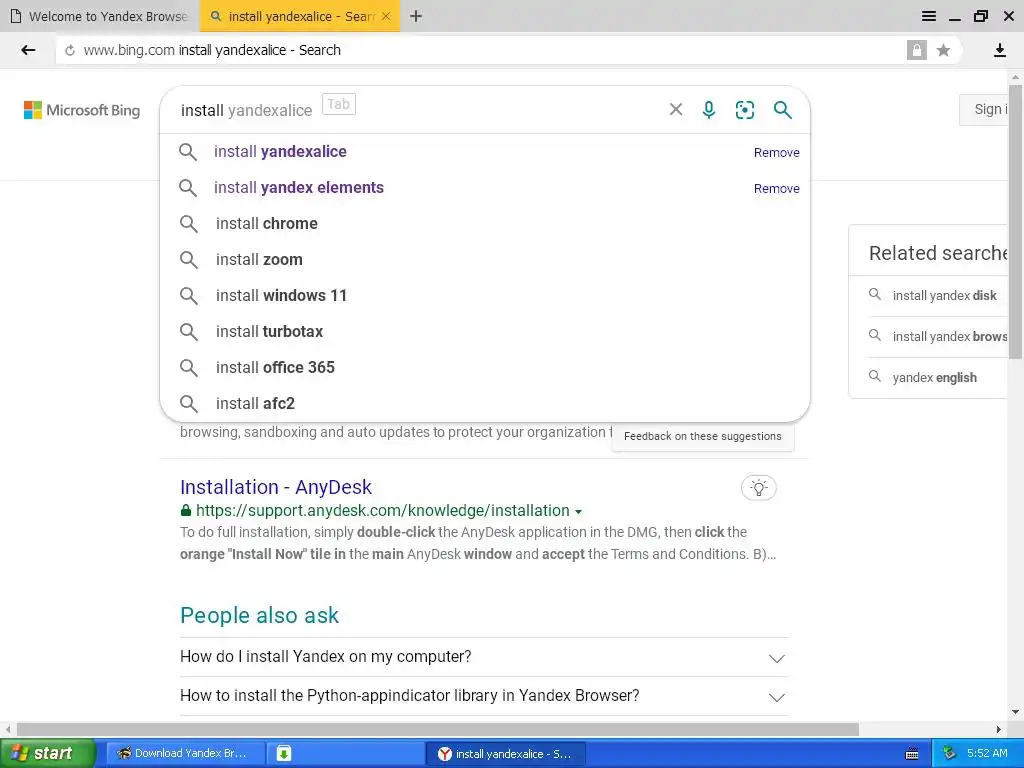Click the keyboard icon in system tray
The width and height of the screenshot is (1024, 768).
tap(912, 754)
